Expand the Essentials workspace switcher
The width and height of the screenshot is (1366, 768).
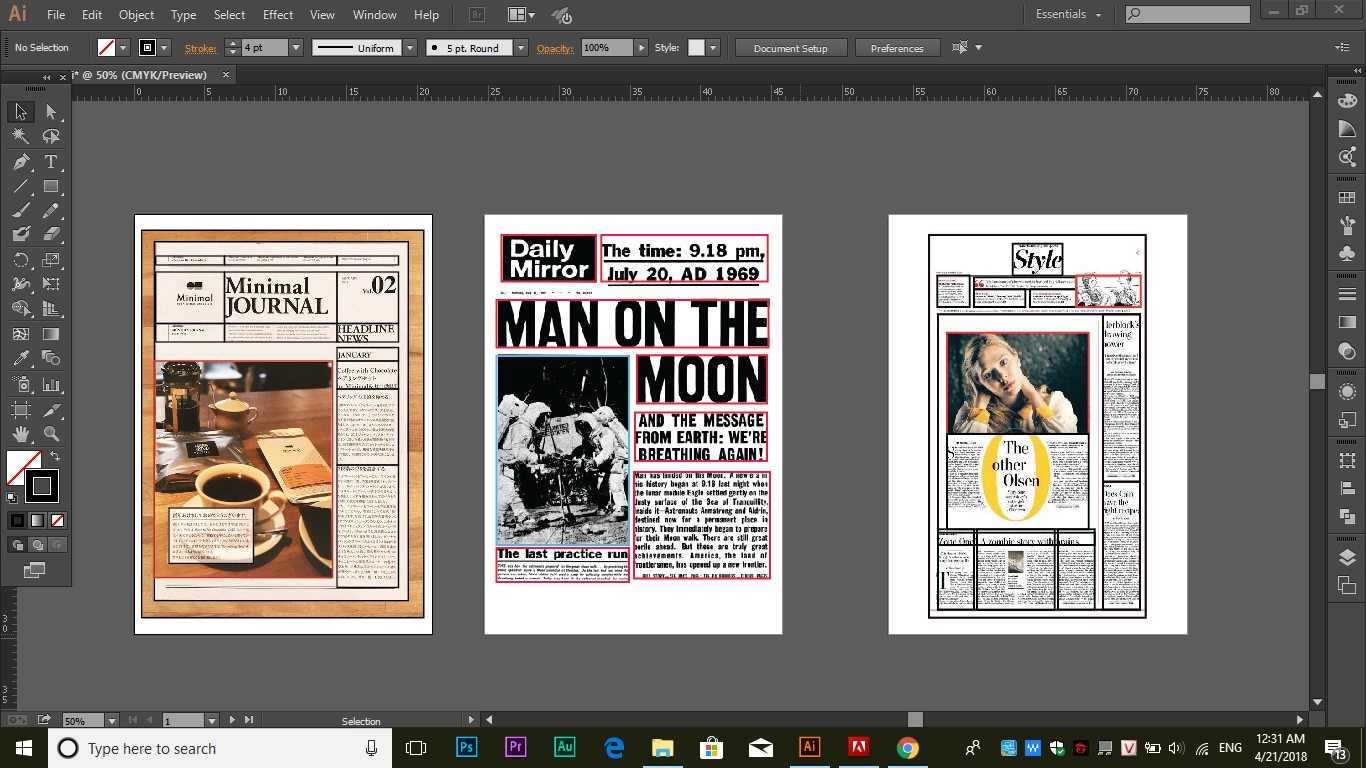pyautogui.click(x=1068, y=14)
